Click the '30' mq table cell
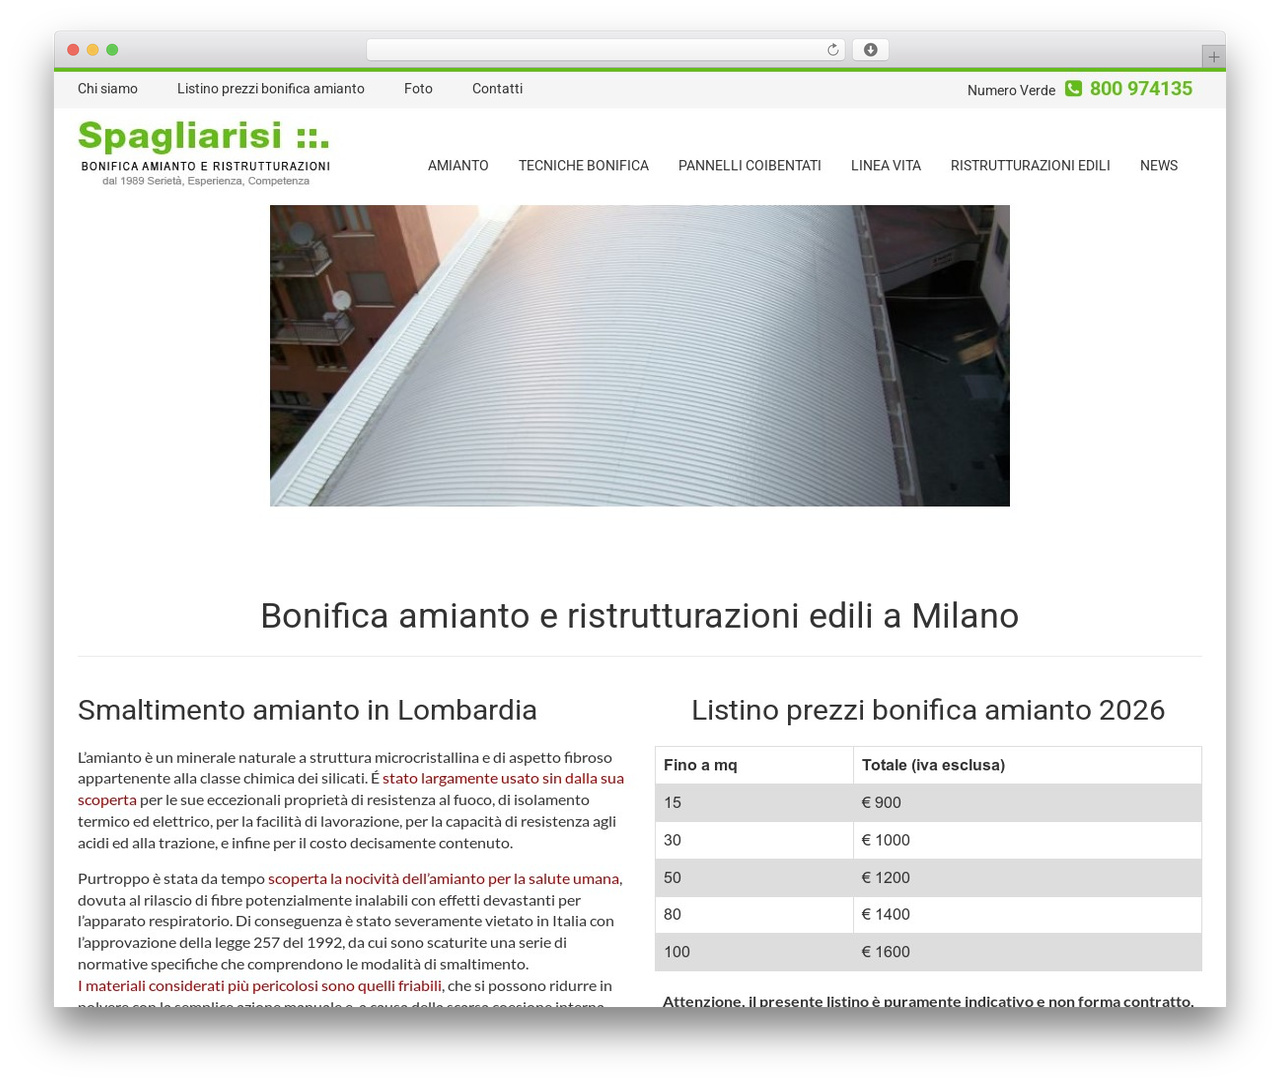Screen dimensions: 1280x1084 (754, 840)
